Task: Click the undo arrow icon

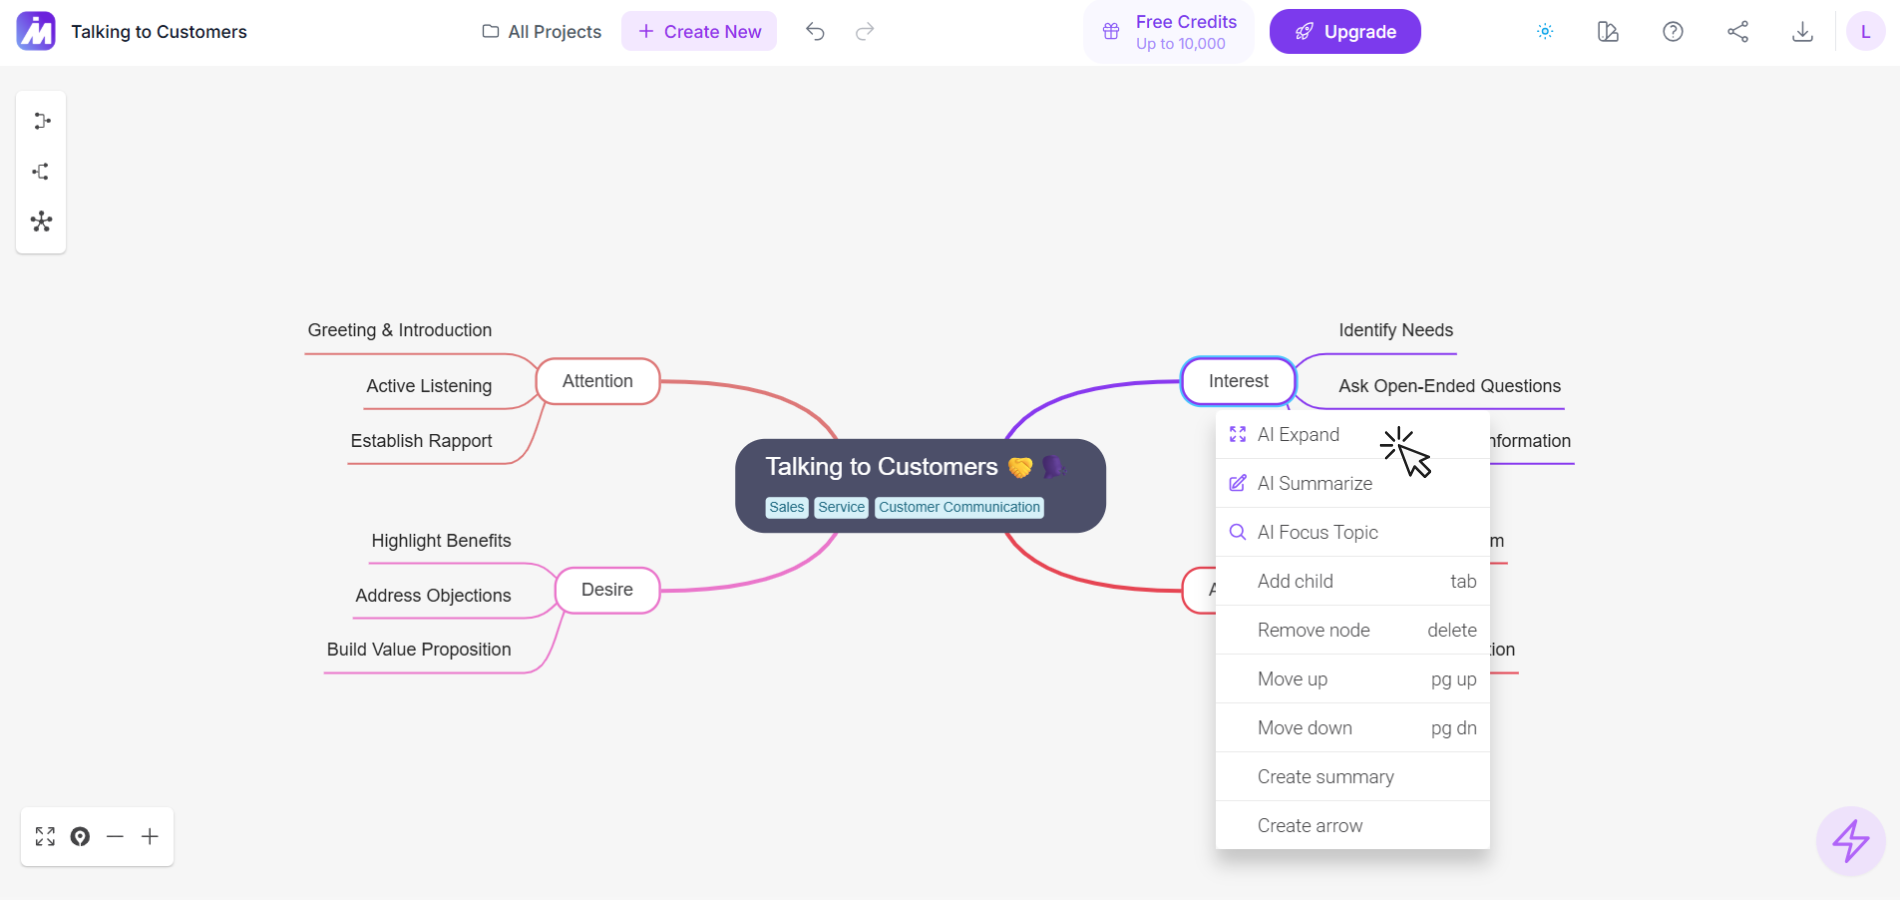Action: pyautogui.click(x=815, y=32)
